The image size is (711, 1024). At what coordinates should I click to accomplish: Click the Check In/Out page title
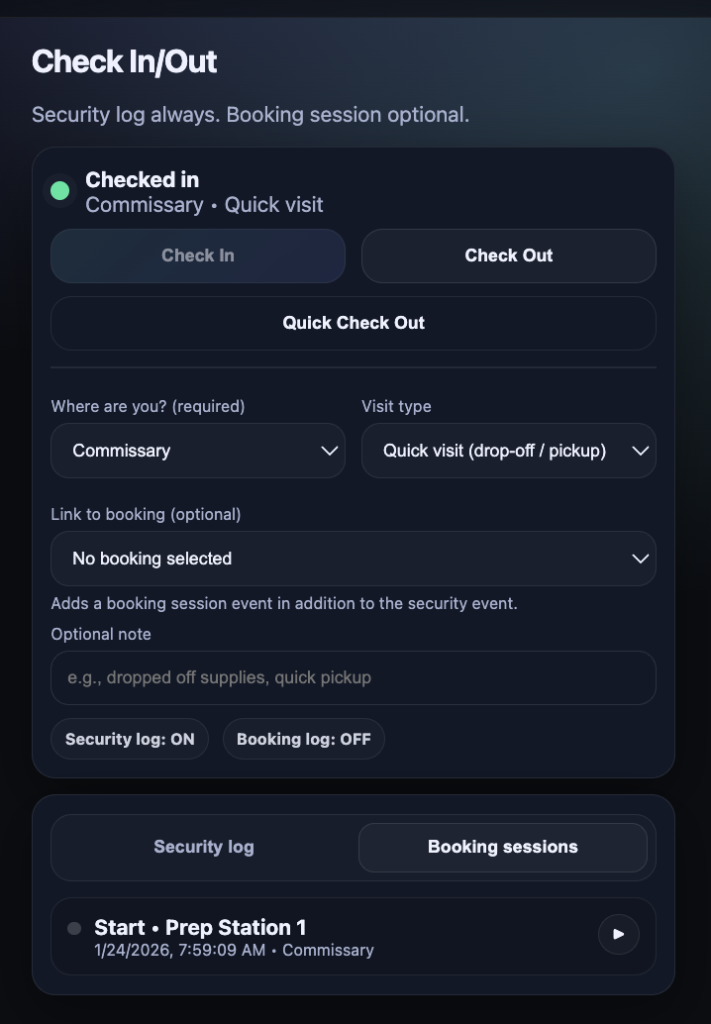coord(124,62)
